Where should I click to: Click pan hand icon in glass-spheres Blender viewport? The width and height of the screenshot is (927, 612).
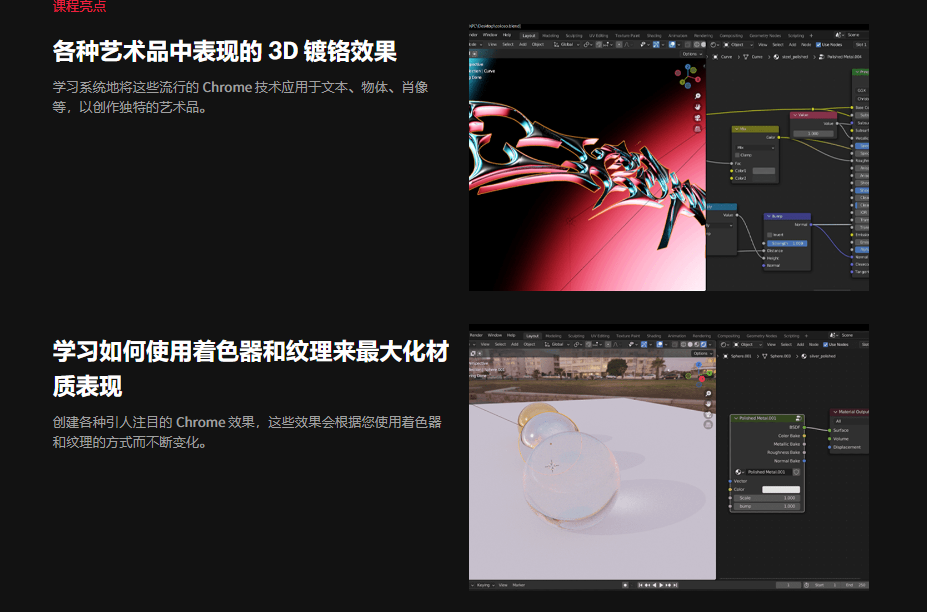(708, 404)
